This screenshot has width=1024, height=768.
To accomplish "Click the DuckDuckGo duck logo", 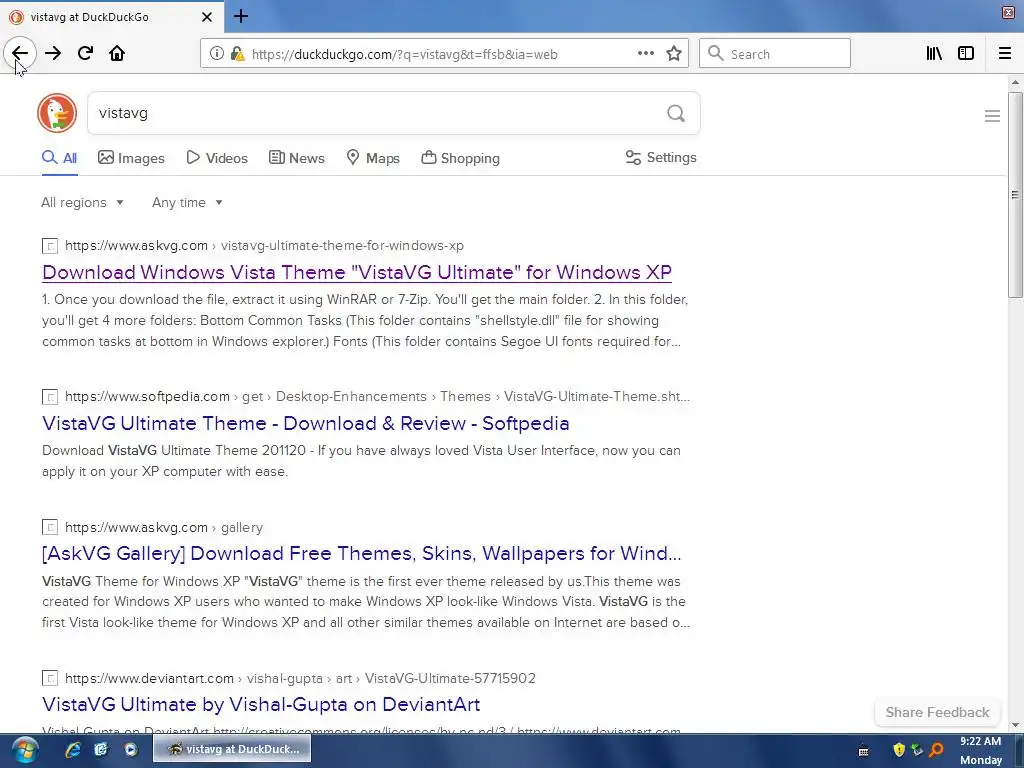I will coord(57,113).
